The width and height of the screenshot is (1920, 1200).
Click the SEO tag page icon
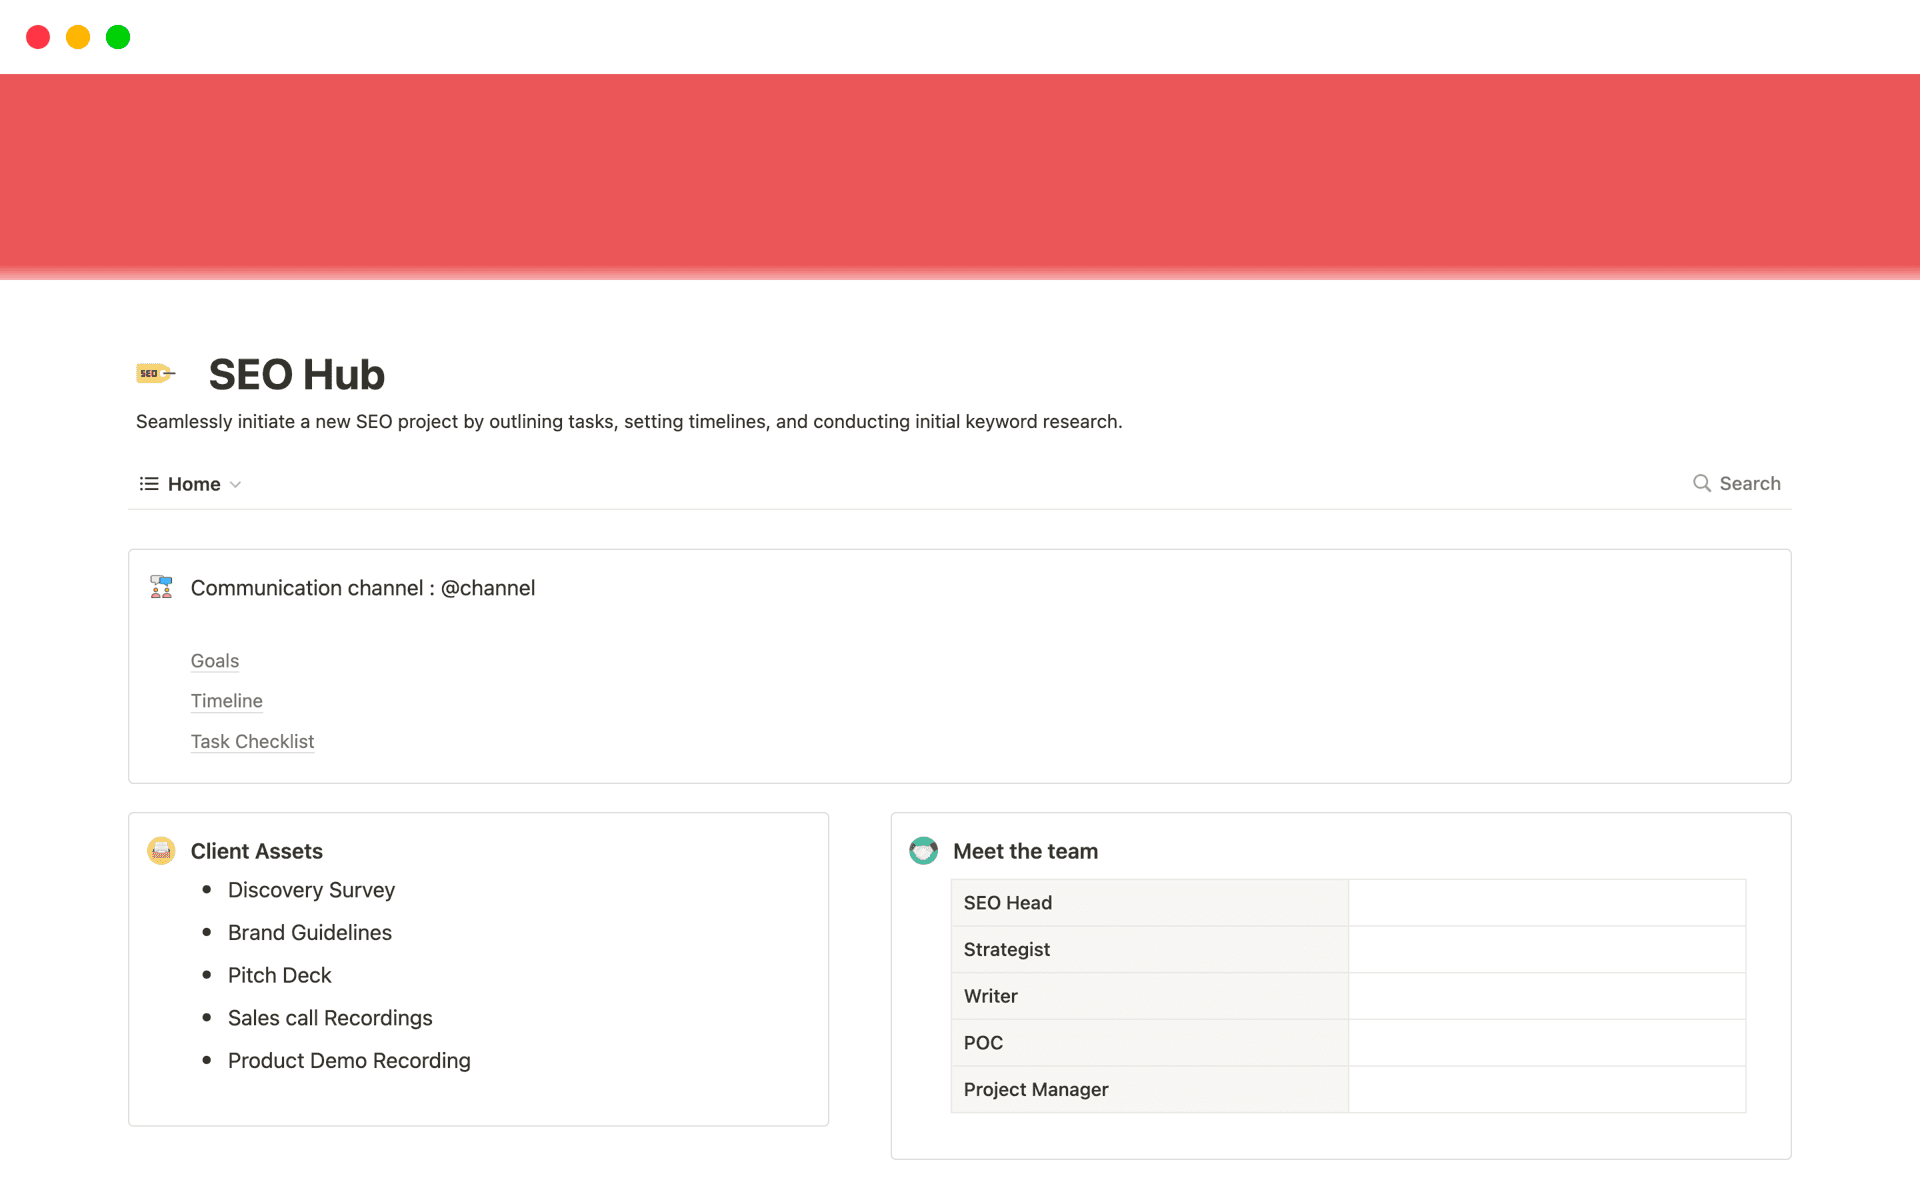(155, 373)
